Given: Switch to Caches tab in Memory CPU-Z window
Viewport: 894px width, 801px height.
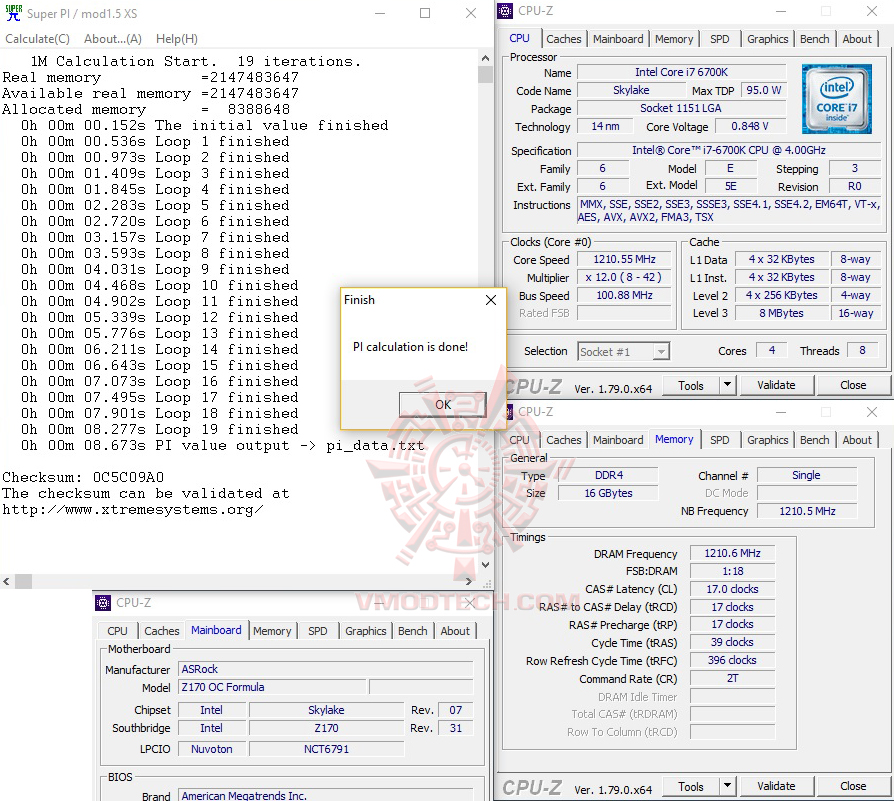Looking at the screenshot, I should (564, 440).
